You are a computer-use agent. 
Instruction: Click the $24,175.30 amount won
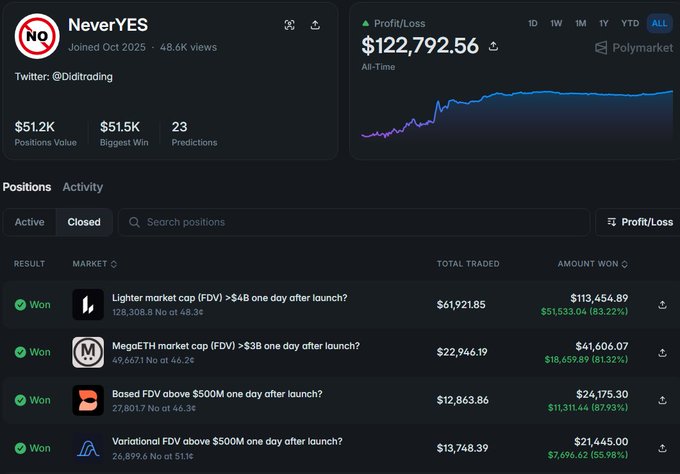pos(602,394)
